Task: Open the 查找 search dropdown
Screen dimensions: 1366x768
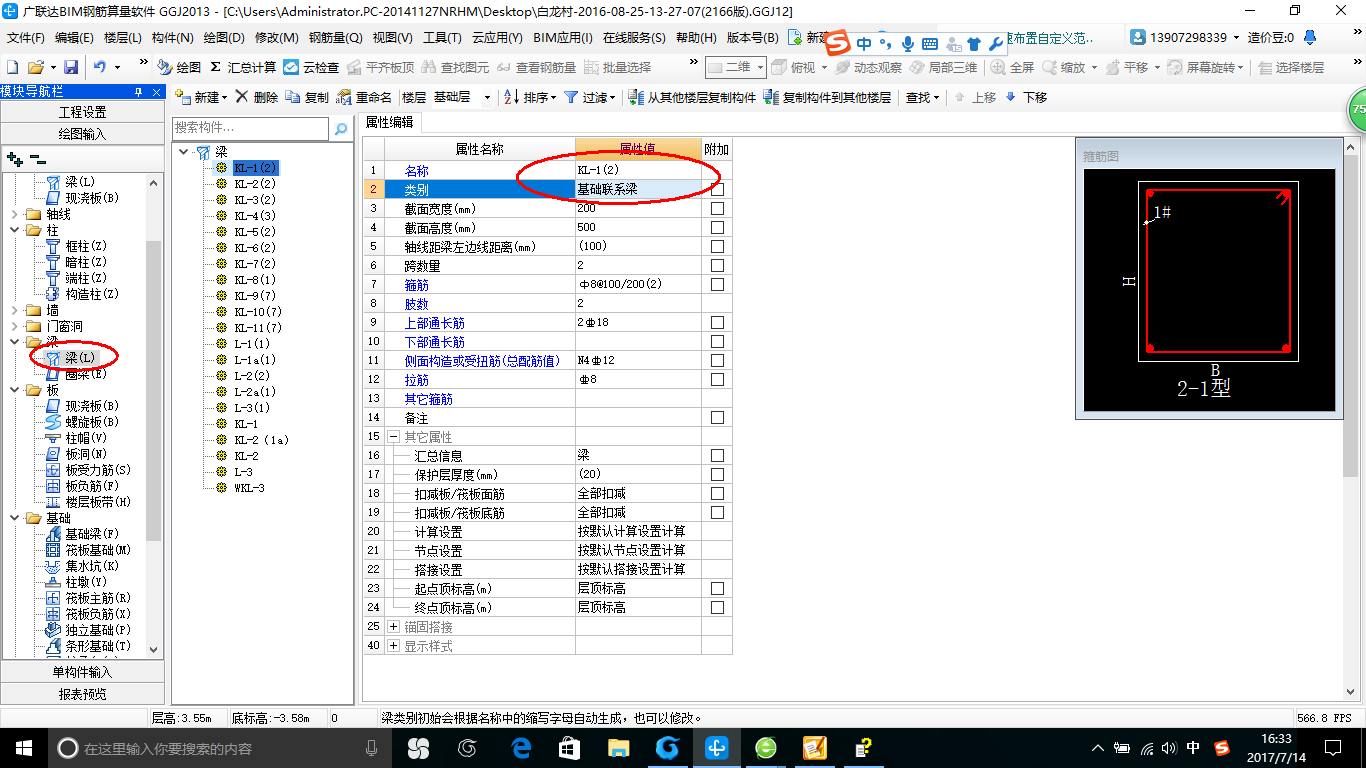Action: click(x=922, y=97)
